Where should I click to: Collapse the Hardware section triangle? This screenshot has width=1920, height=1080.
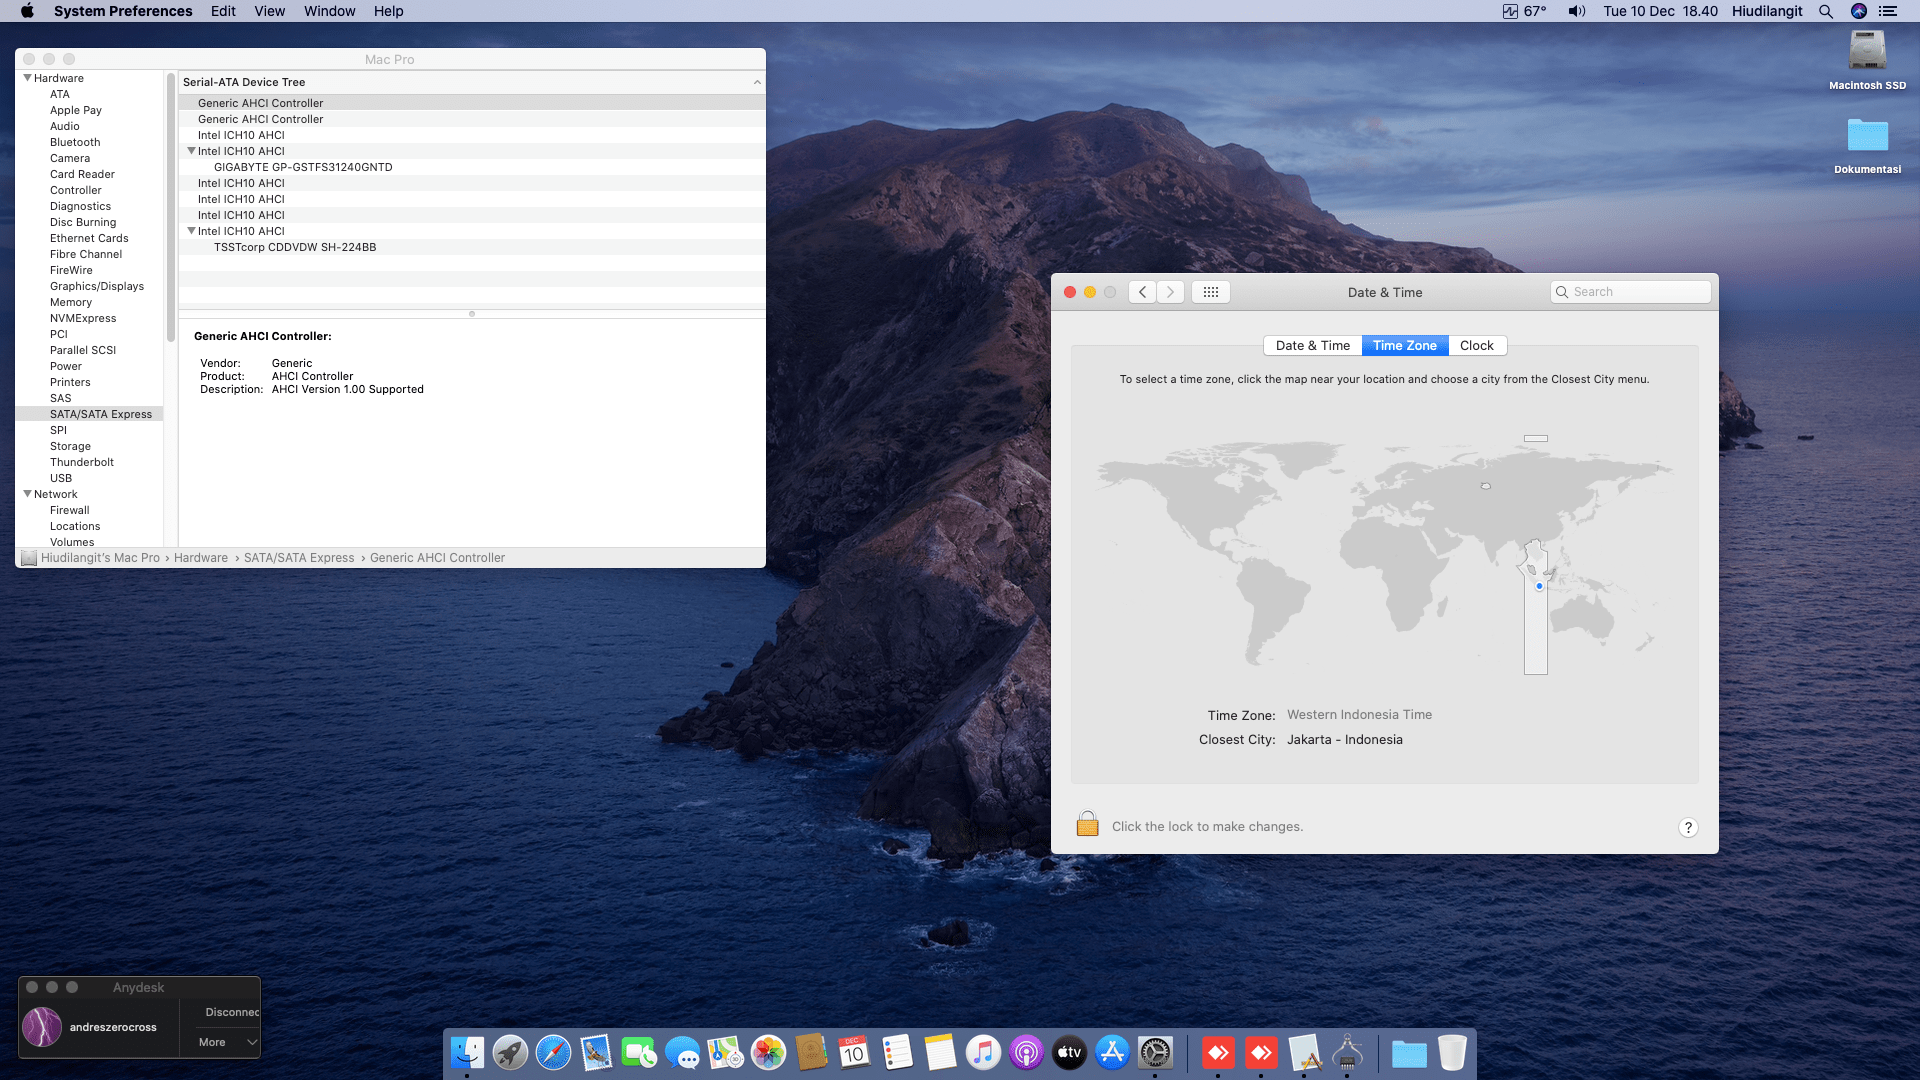27,78
